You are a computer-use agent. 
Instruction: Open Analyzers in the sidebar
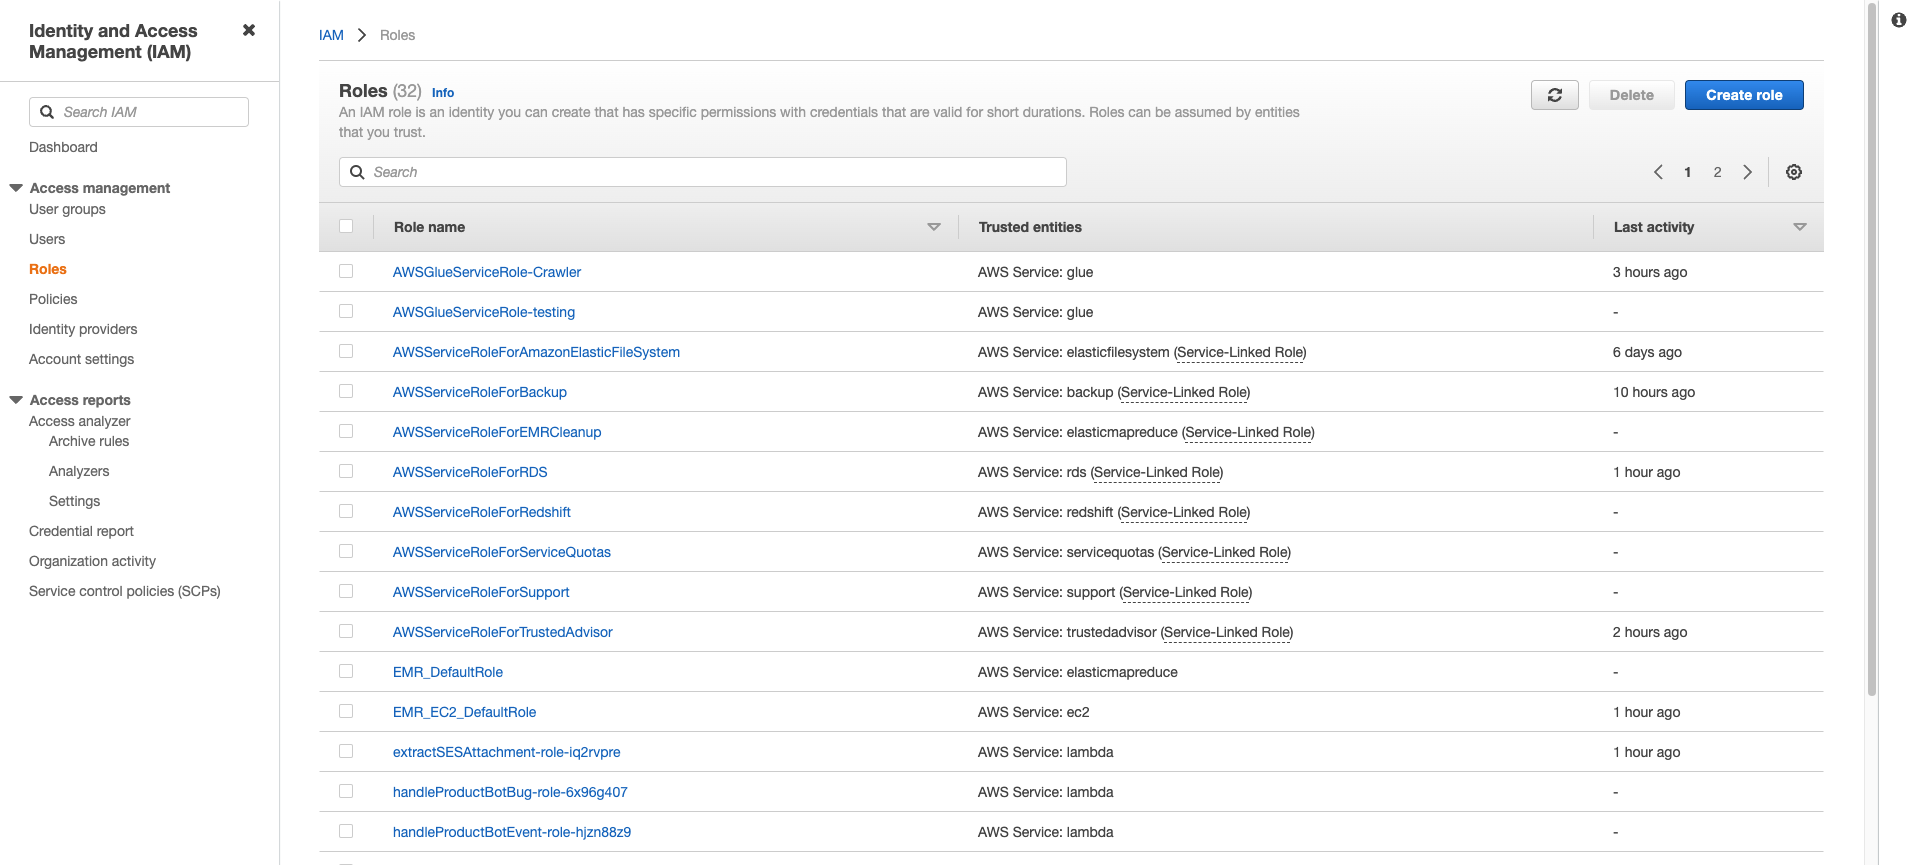pos(79,471)
